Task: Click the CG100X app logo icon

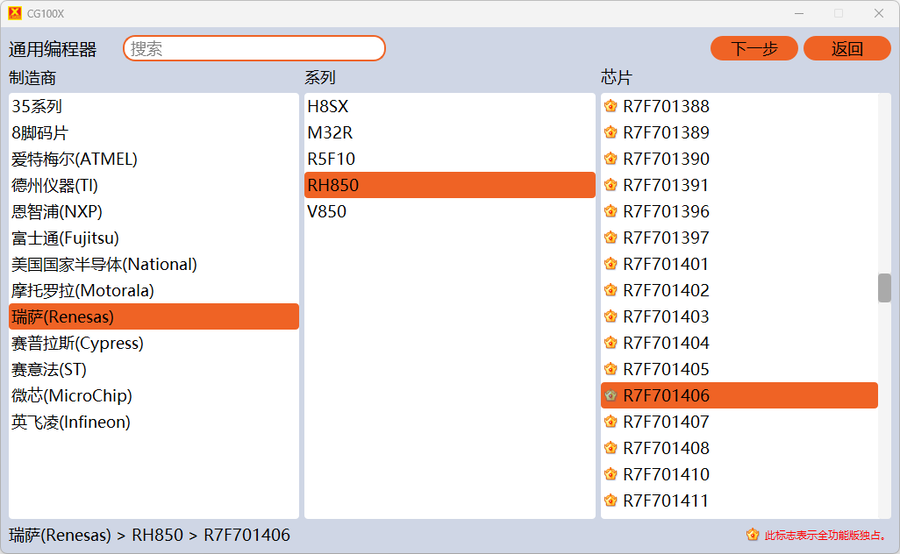Action: tap(14, 13)
